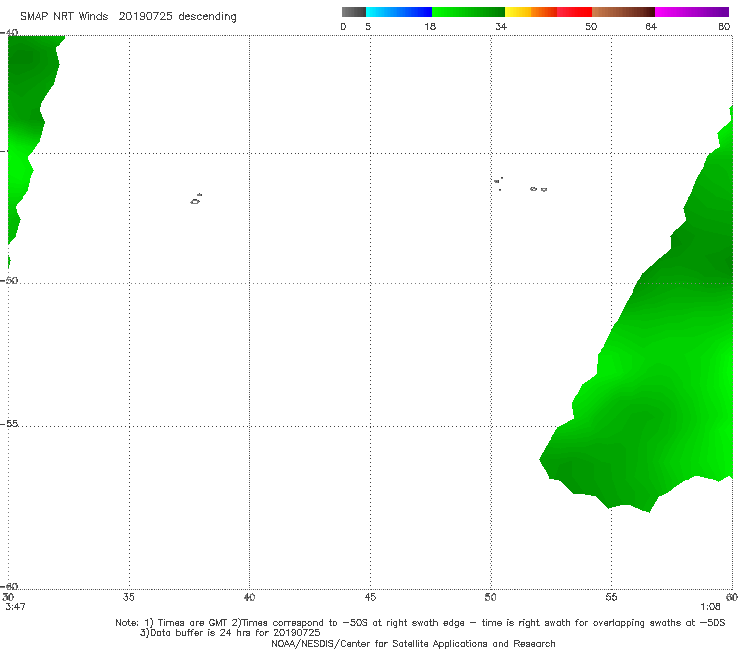
Task: Click the '-60' latitude label on left axis
Action: (9, 586)
